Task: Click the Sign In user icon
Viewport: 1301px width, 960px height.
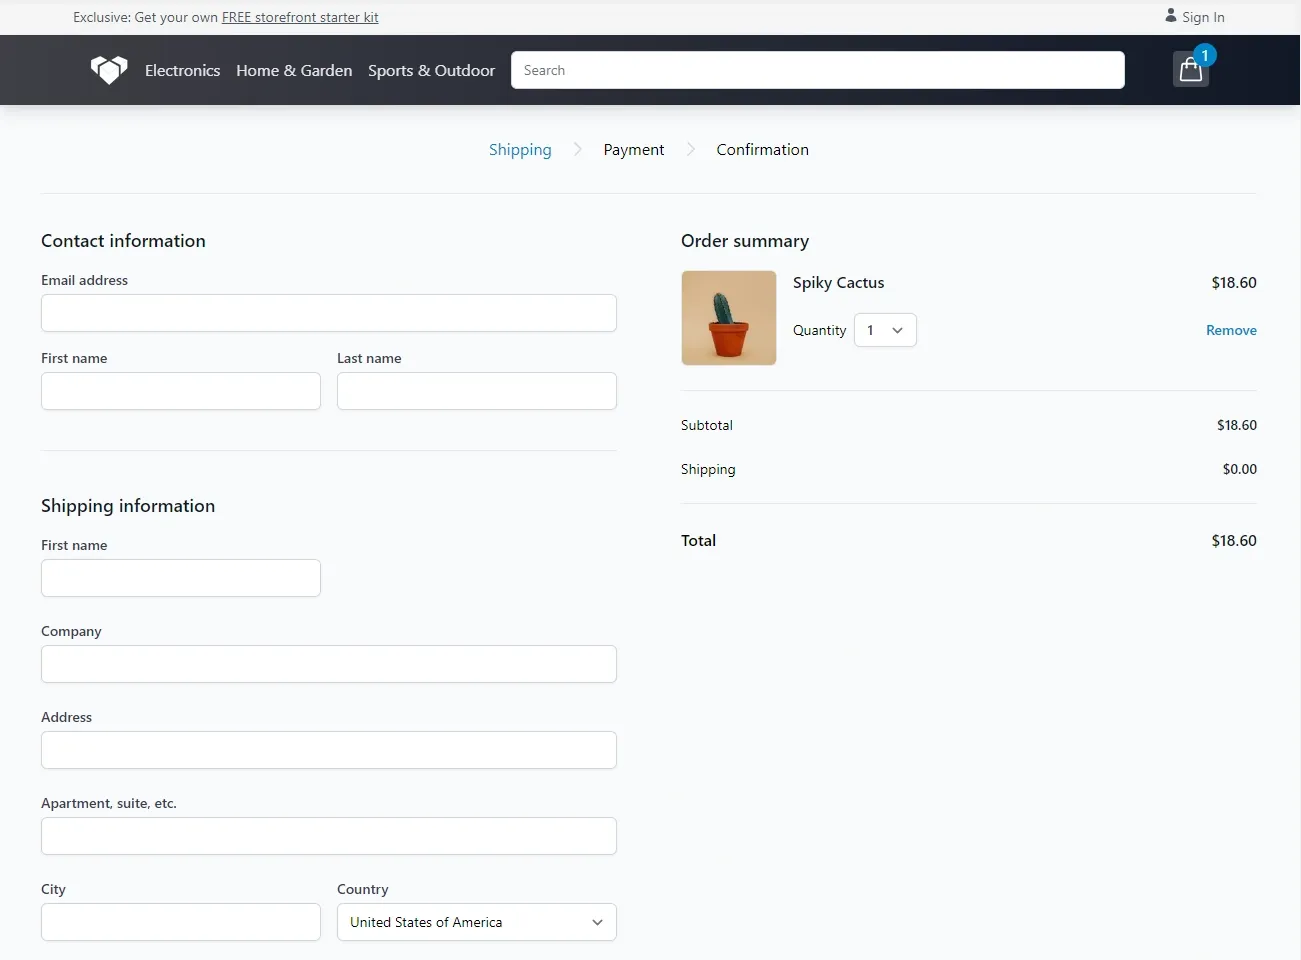Action: coord(1171,16)
